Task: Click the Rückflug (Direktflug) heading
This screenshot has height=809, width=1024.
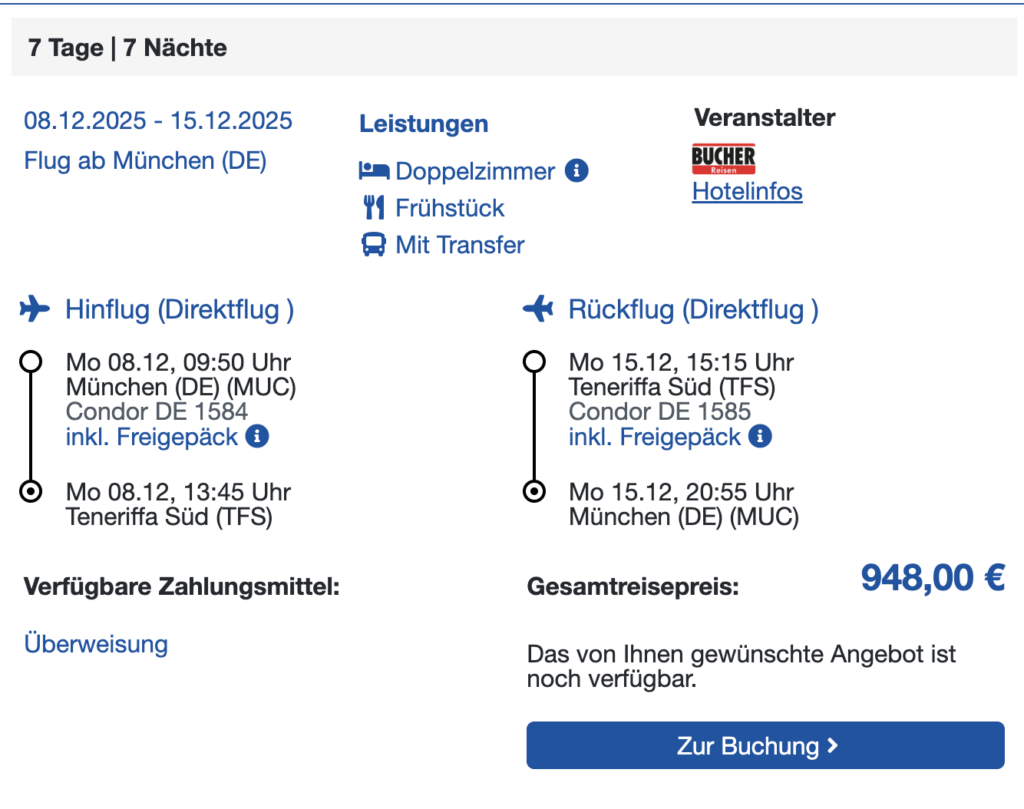Action: (x=694, y=309)
